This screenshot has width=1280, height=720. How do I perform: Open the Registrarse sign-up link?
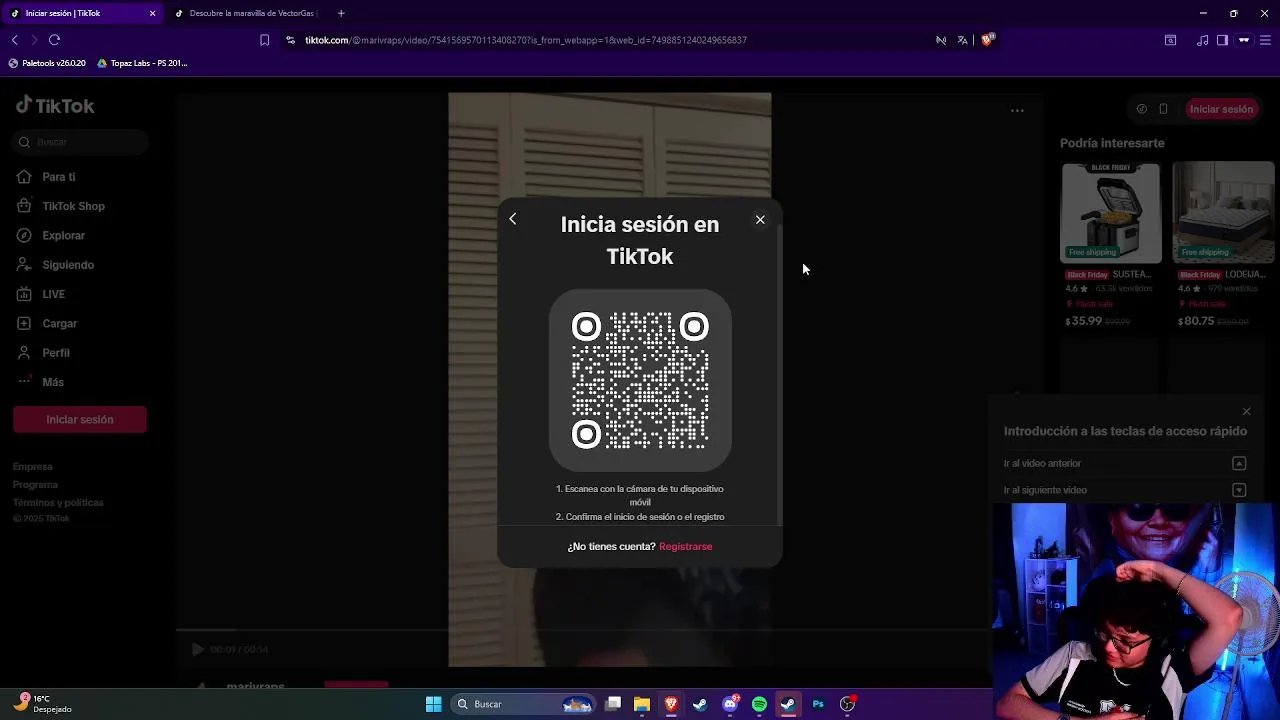click(x=685, y=546)
